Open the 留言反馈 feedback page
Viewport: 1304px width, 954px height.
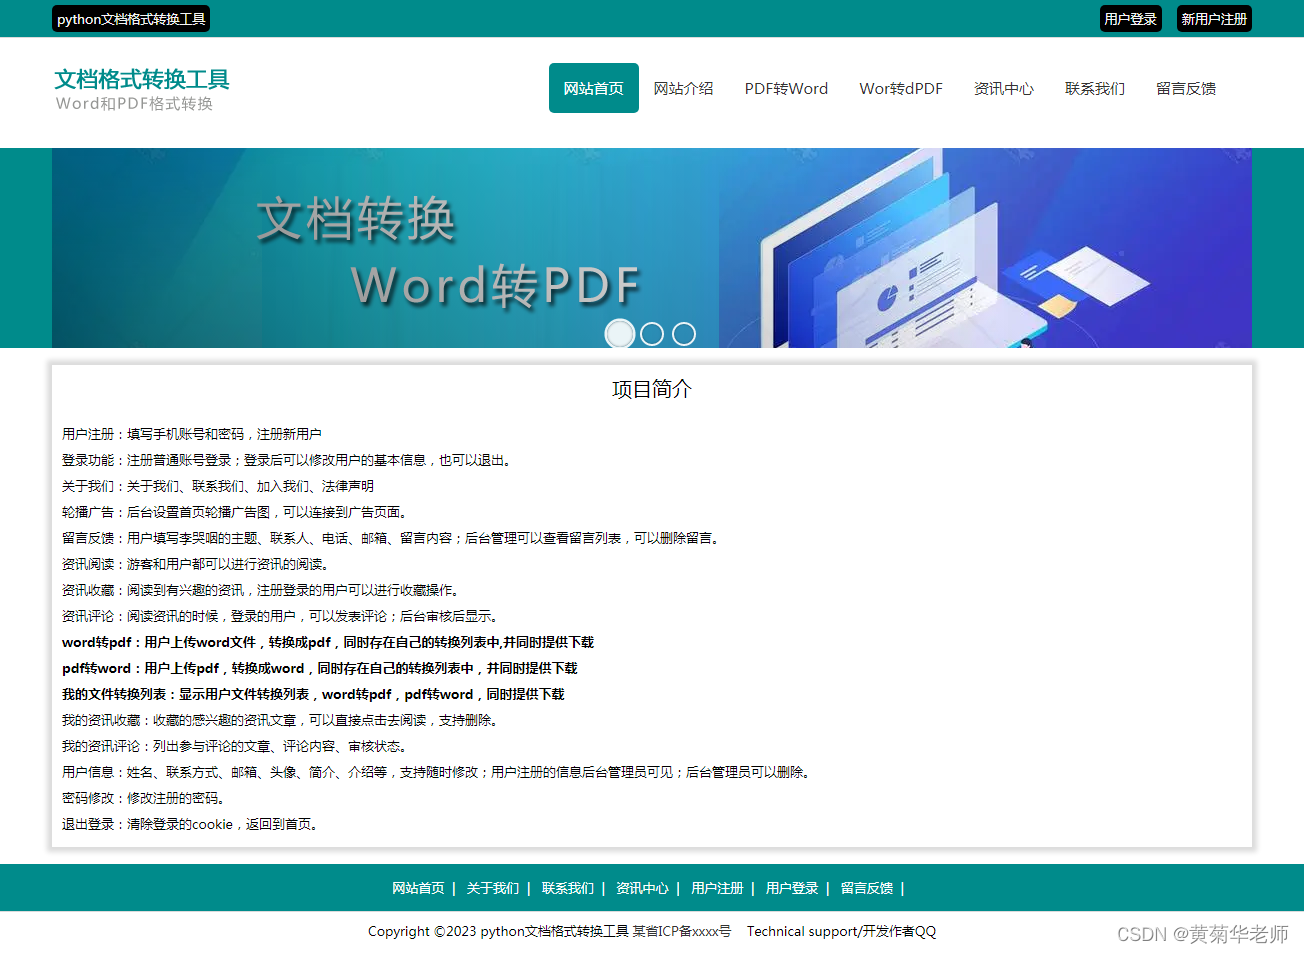tap(1185, 88)
